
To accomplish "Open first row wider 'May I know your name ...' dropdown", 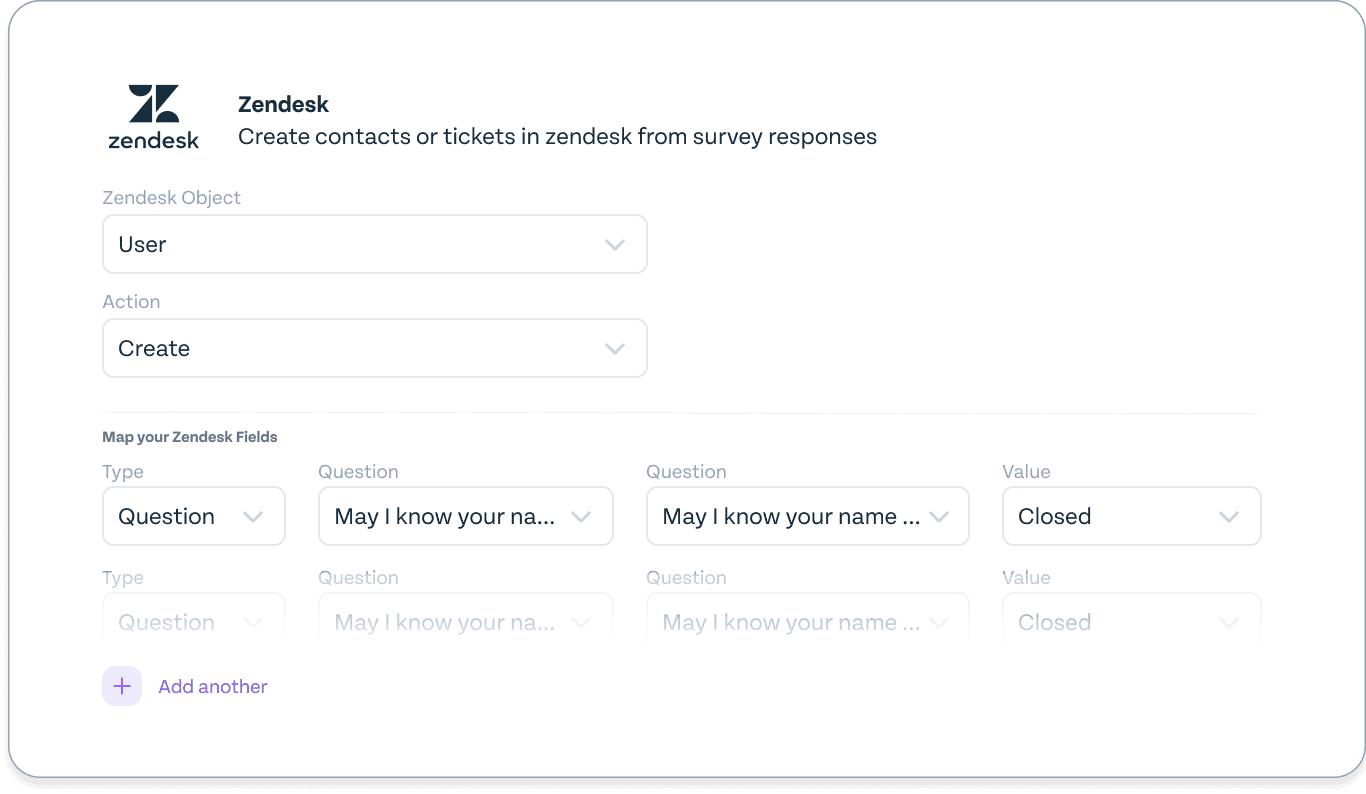I will 808,516.
